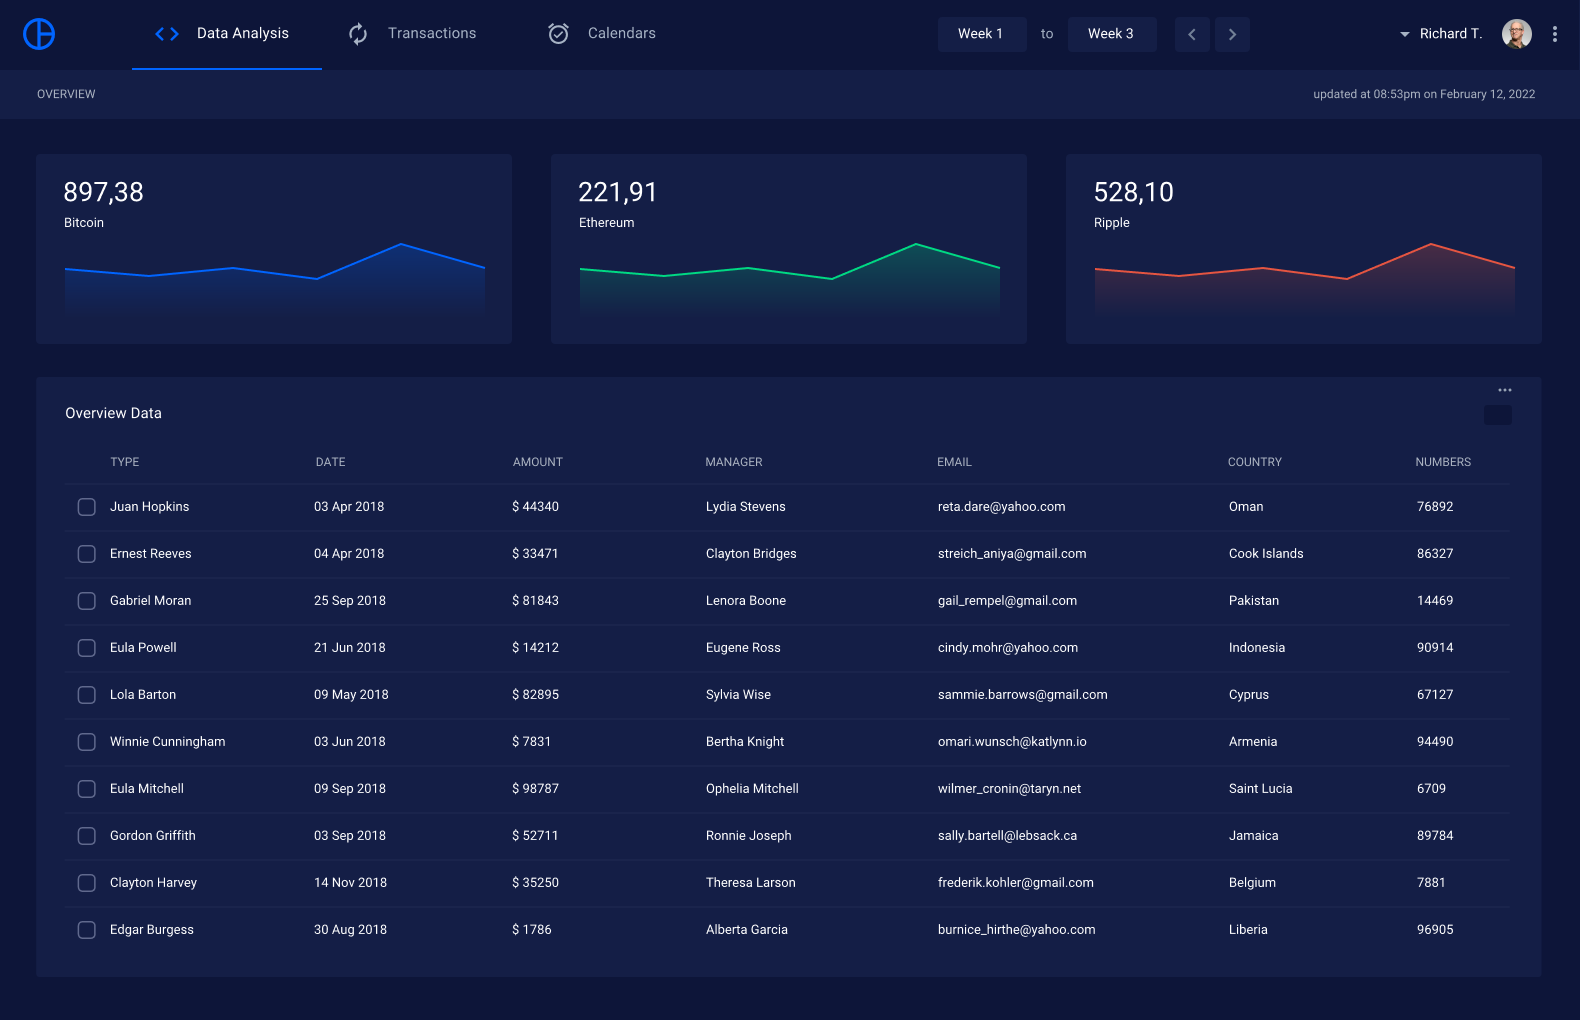Expand the Richard T. user dropdown arrow
The image size is (1580, 1020).
[1405, 34]
